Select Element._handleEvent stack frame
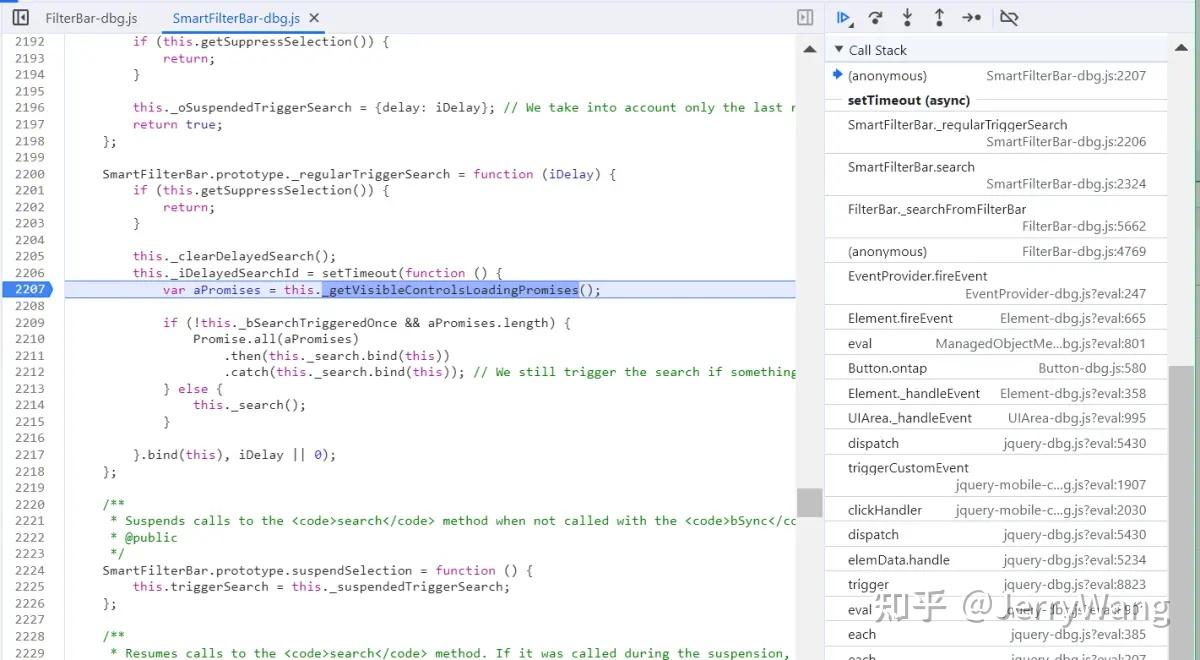The height and width of the screenshot is (660, 1200). click(x=996, y=393)
